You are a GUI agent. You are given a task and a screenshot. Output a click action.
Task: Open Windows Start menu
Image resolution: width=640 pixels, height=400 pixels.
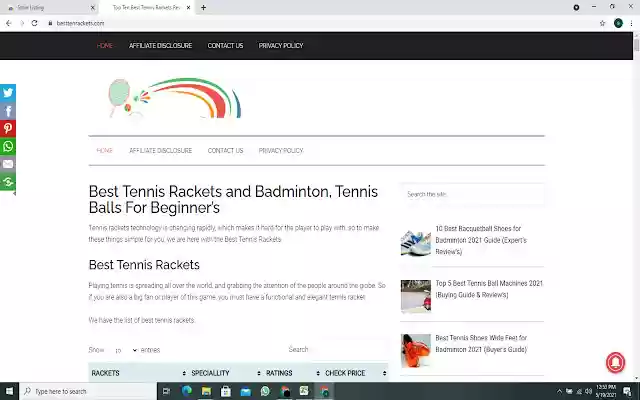tap(9, 391)
